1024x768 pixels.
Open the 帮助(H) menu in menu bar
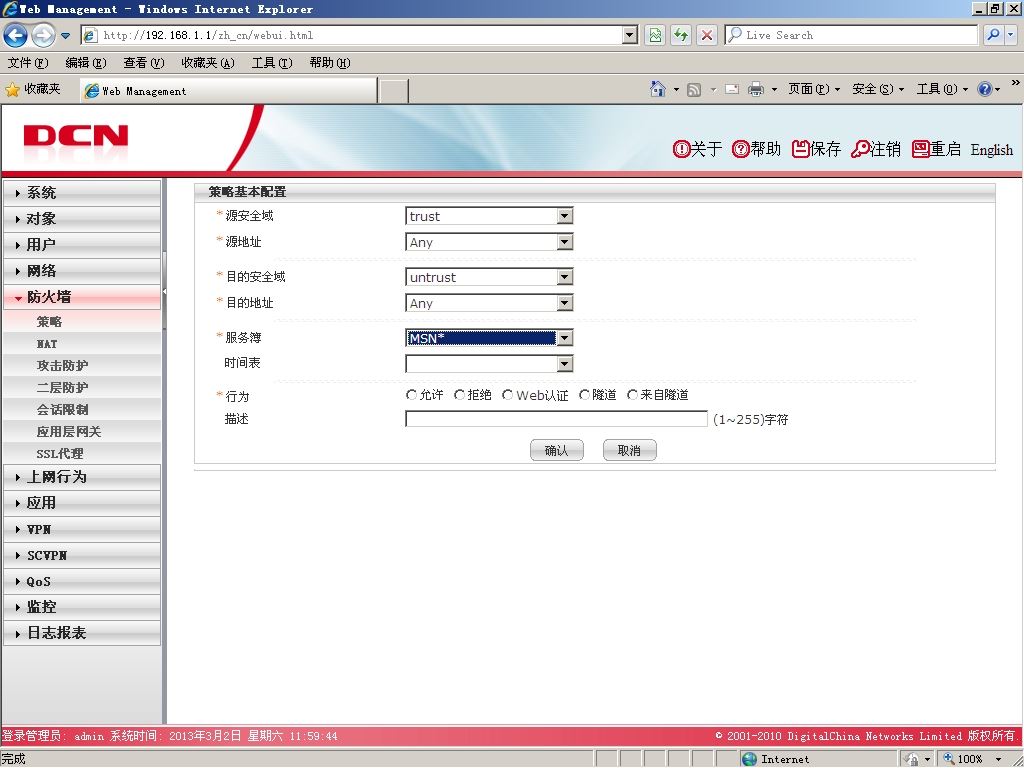coord(330,63)
